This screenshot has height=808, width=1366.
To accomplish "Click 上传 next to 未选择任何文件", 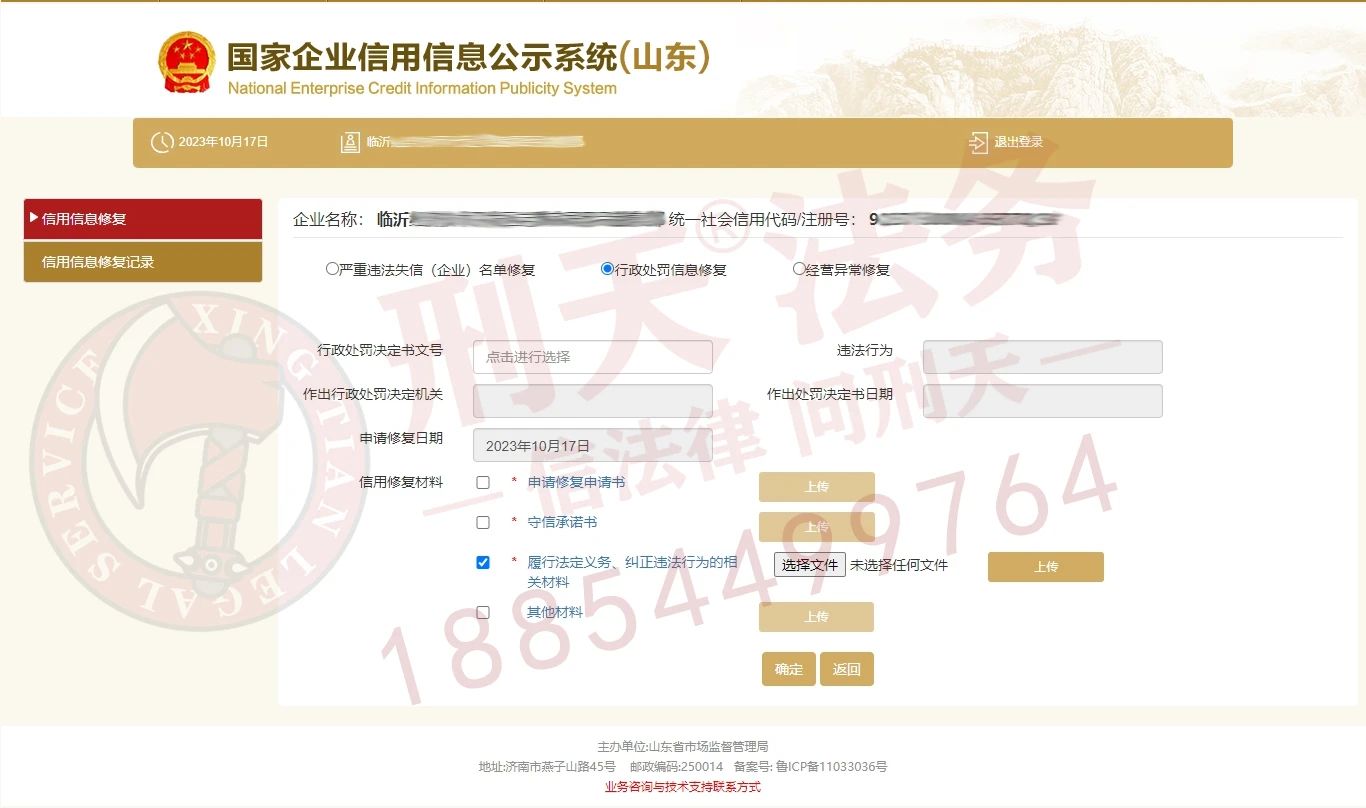I will pos(1046,567).
